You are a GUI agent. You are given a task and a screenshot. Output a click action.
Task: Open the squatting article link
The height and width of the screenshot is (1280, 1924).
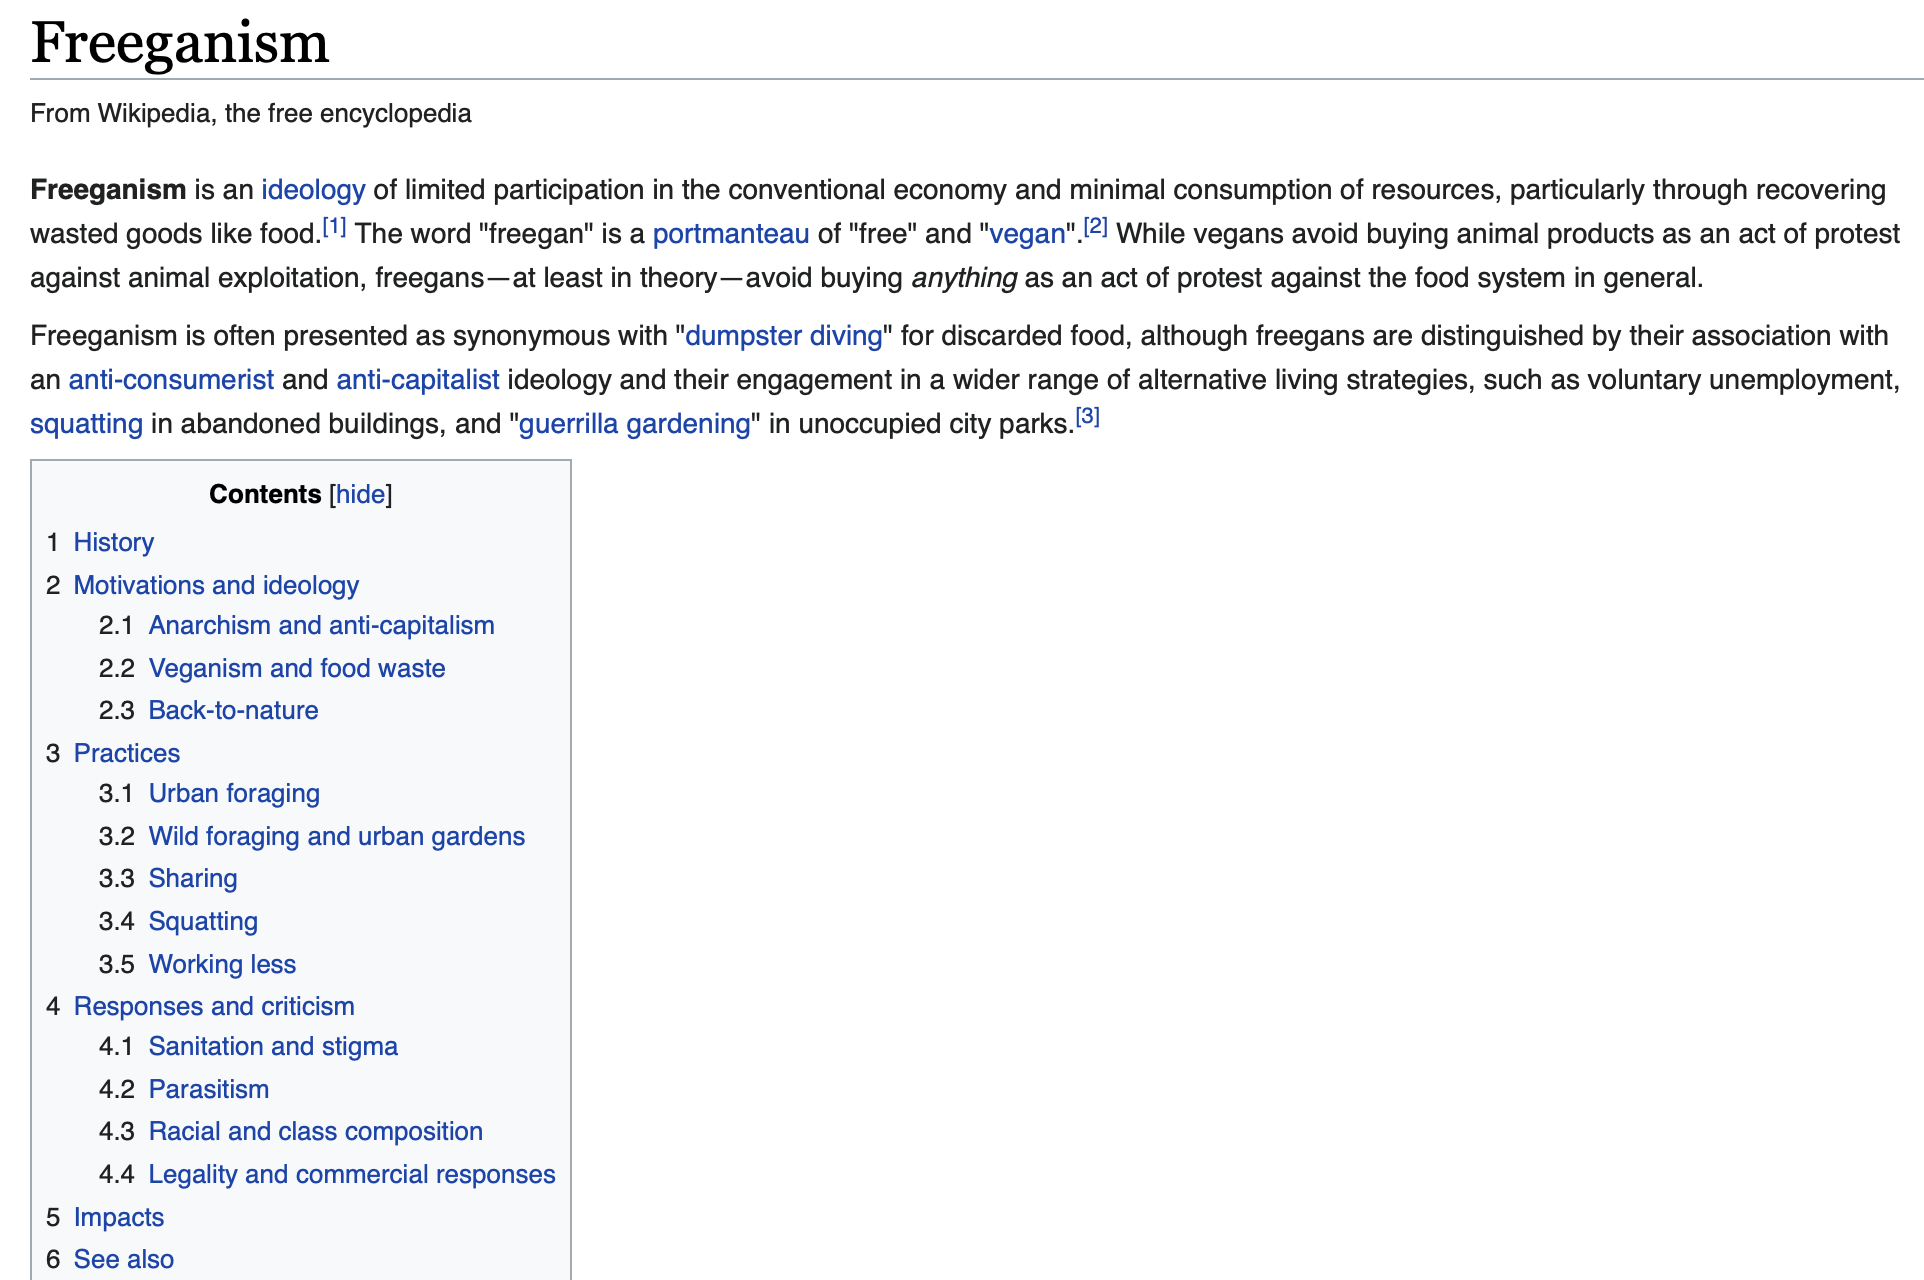86,424
